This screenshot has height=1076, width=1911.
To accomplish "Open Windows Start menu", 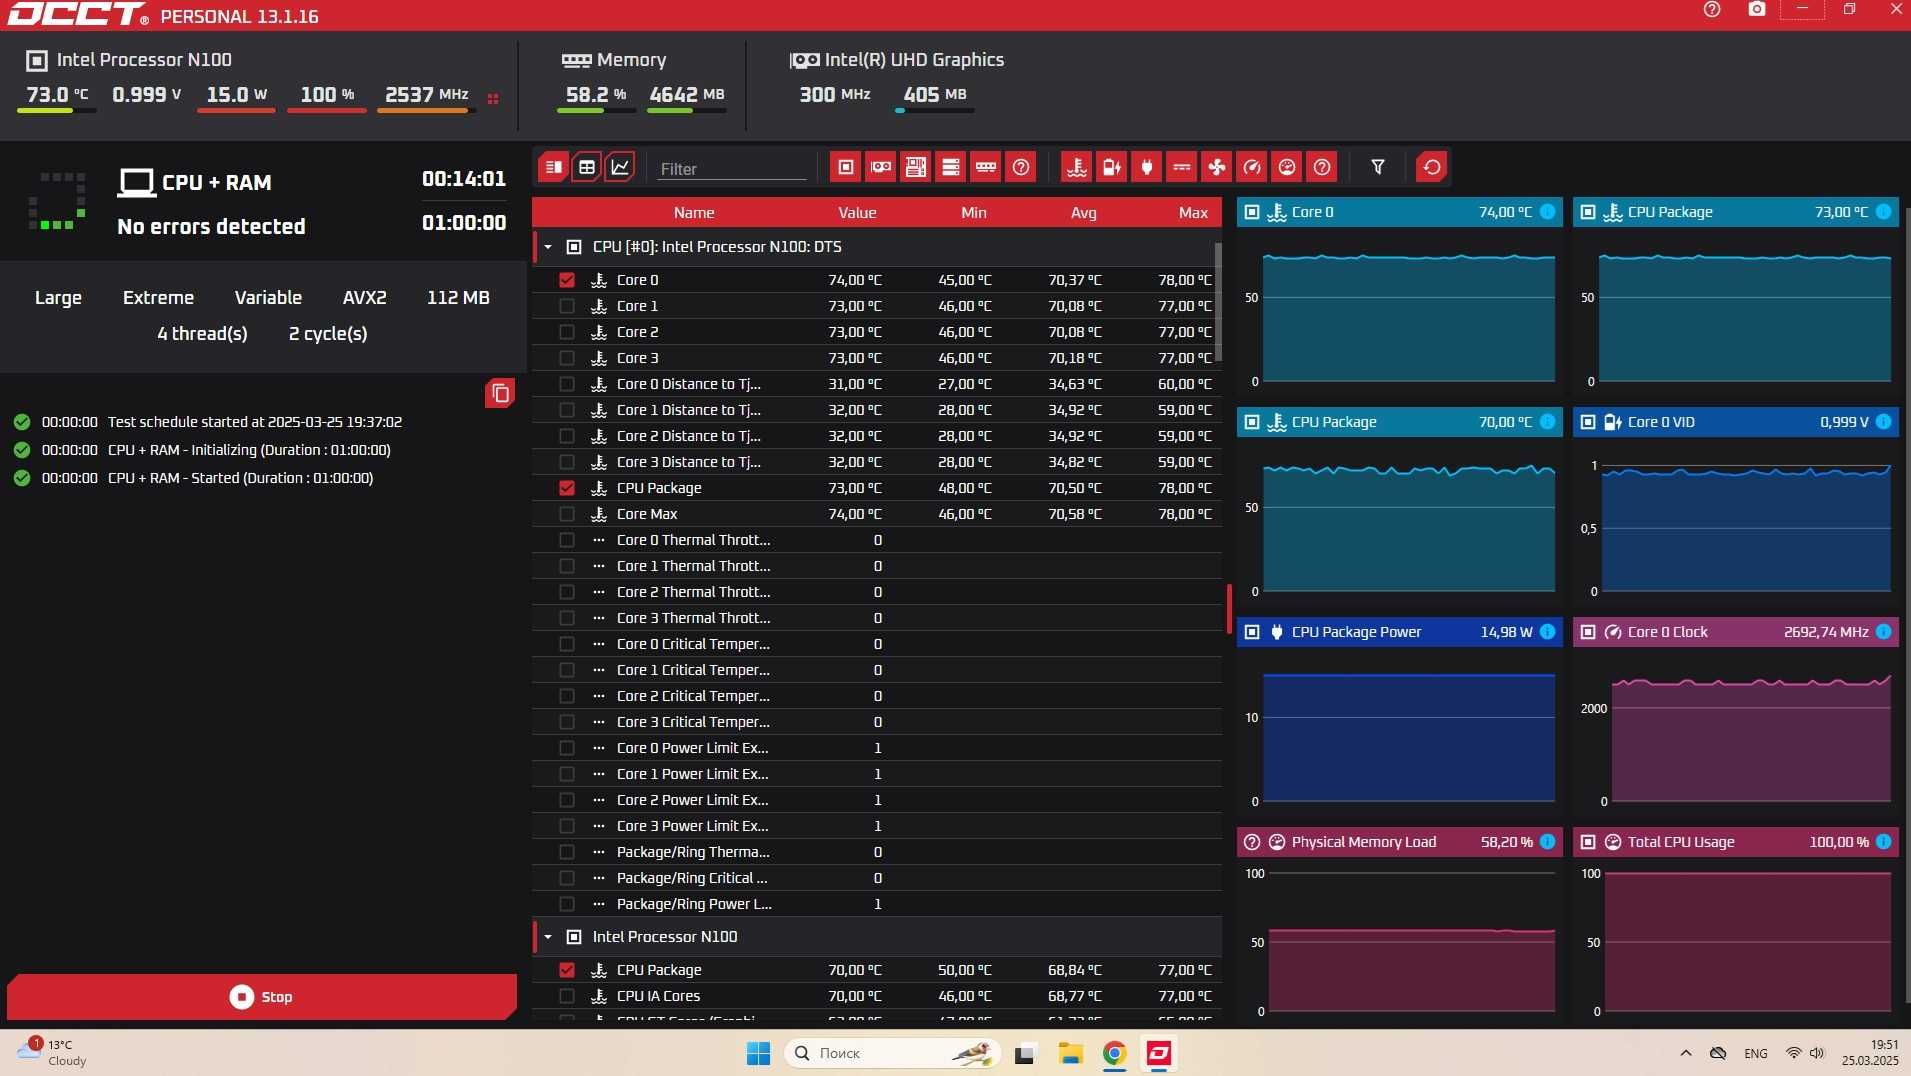I will (x=759, y=1053).
